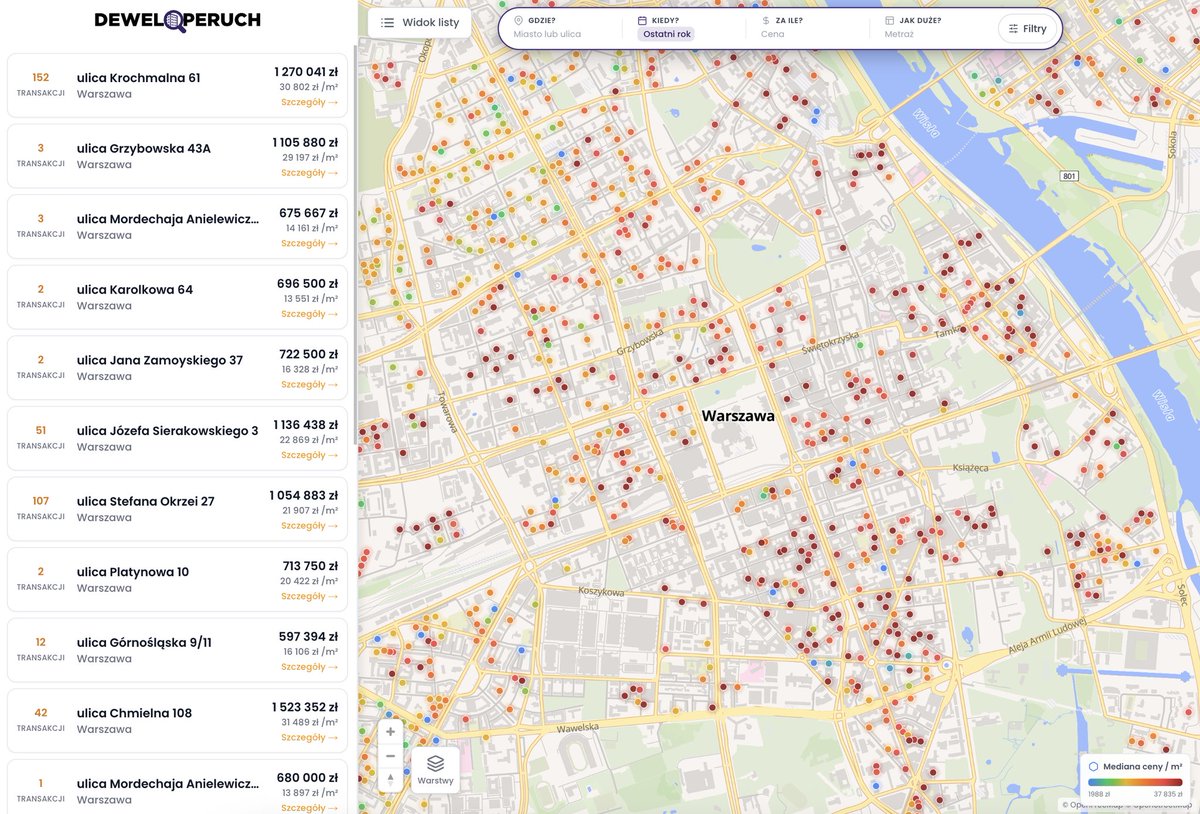Screen dimensions: 1200x814
Task: Open the Ostatni rok period selector
Action: (x=665, y=34)
